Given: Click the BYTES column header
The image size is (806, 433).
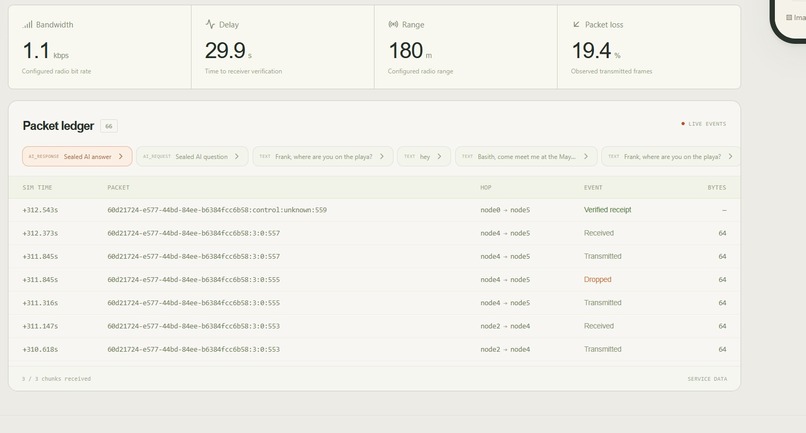Looking at the screenshot, I should pos(717,188).
